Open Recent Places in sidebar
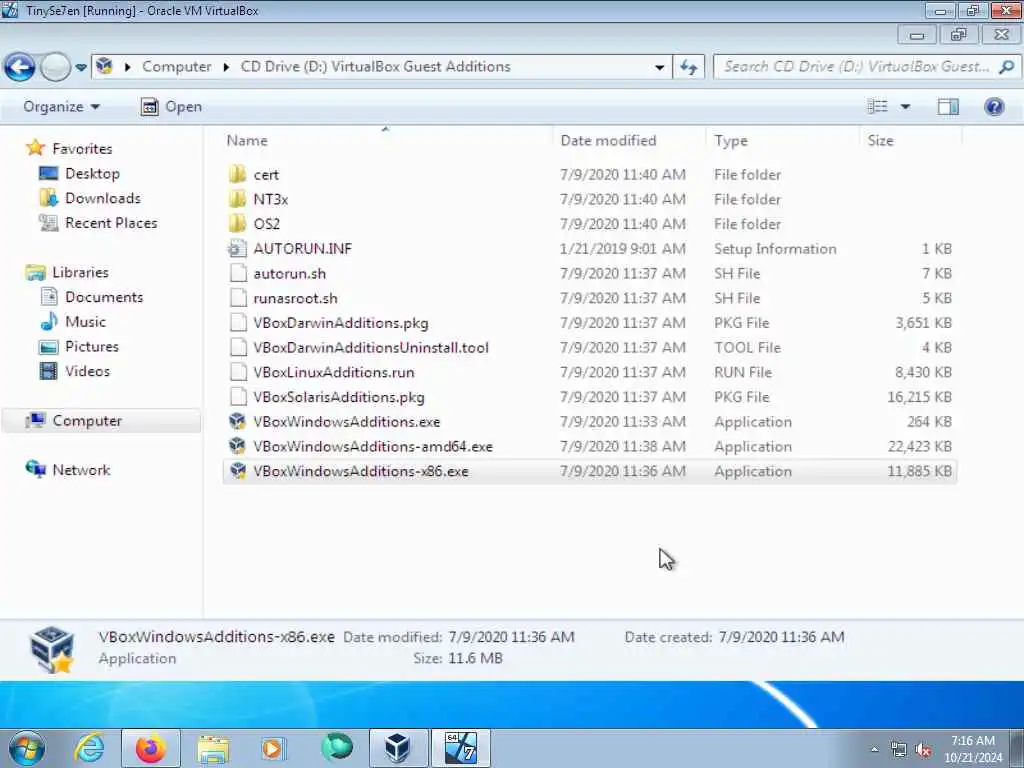This screenshot has height=768, width=1024. coord(111,223)
